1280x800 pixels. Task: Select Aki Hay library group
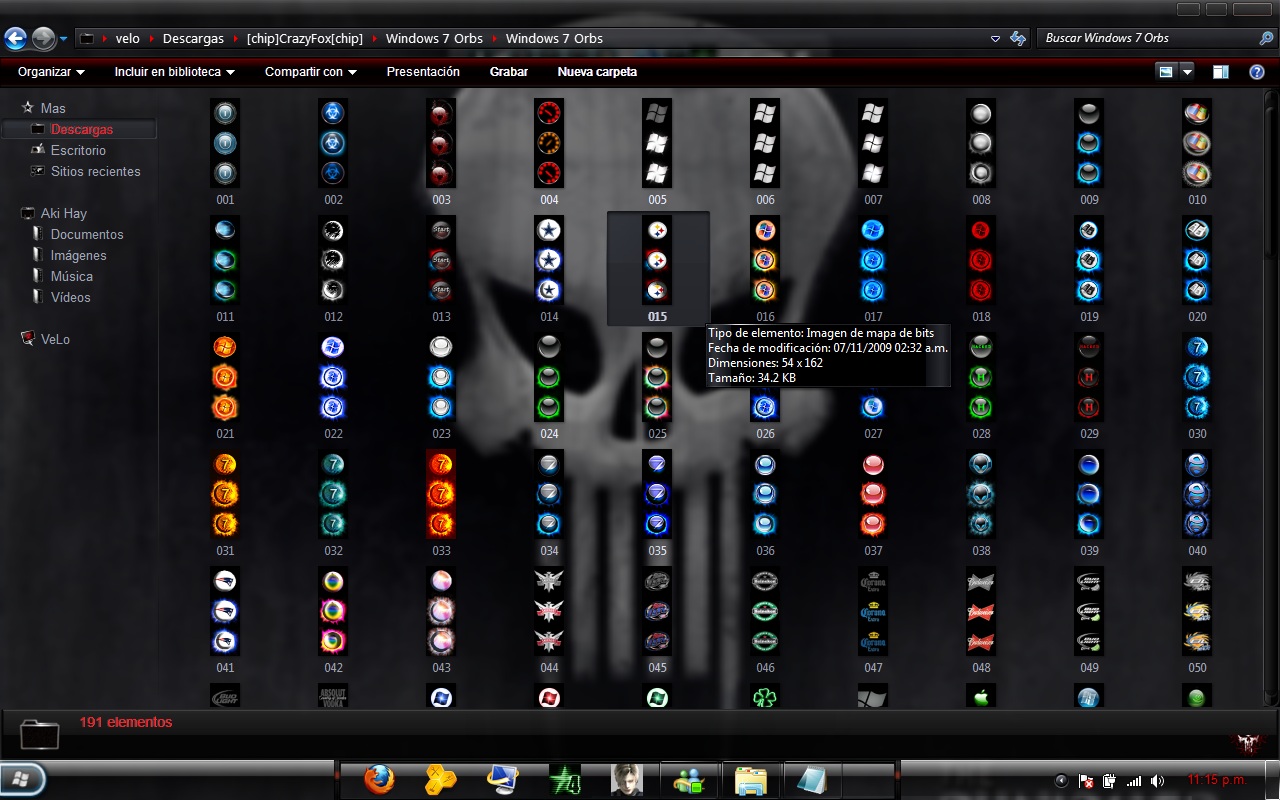pyautogui.click(x=64, y=213)
